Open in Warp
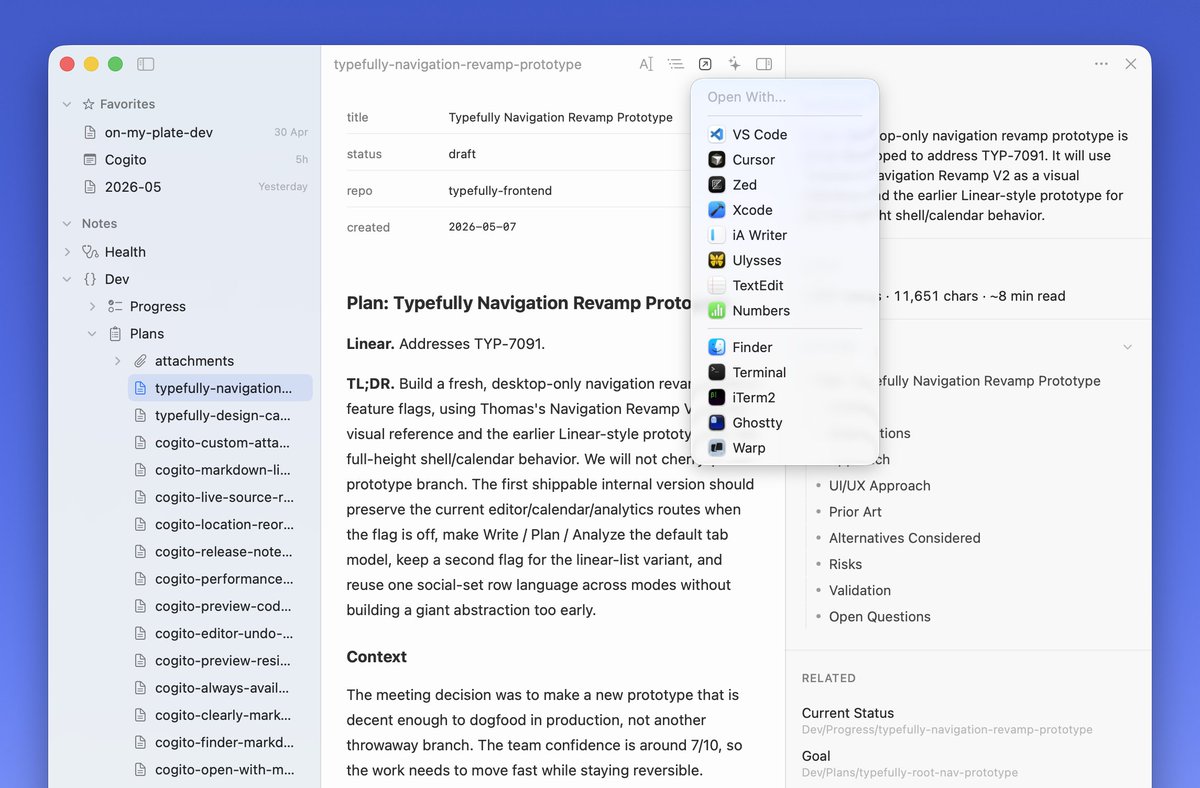1200x788 pixels. [x=785, y=448]
